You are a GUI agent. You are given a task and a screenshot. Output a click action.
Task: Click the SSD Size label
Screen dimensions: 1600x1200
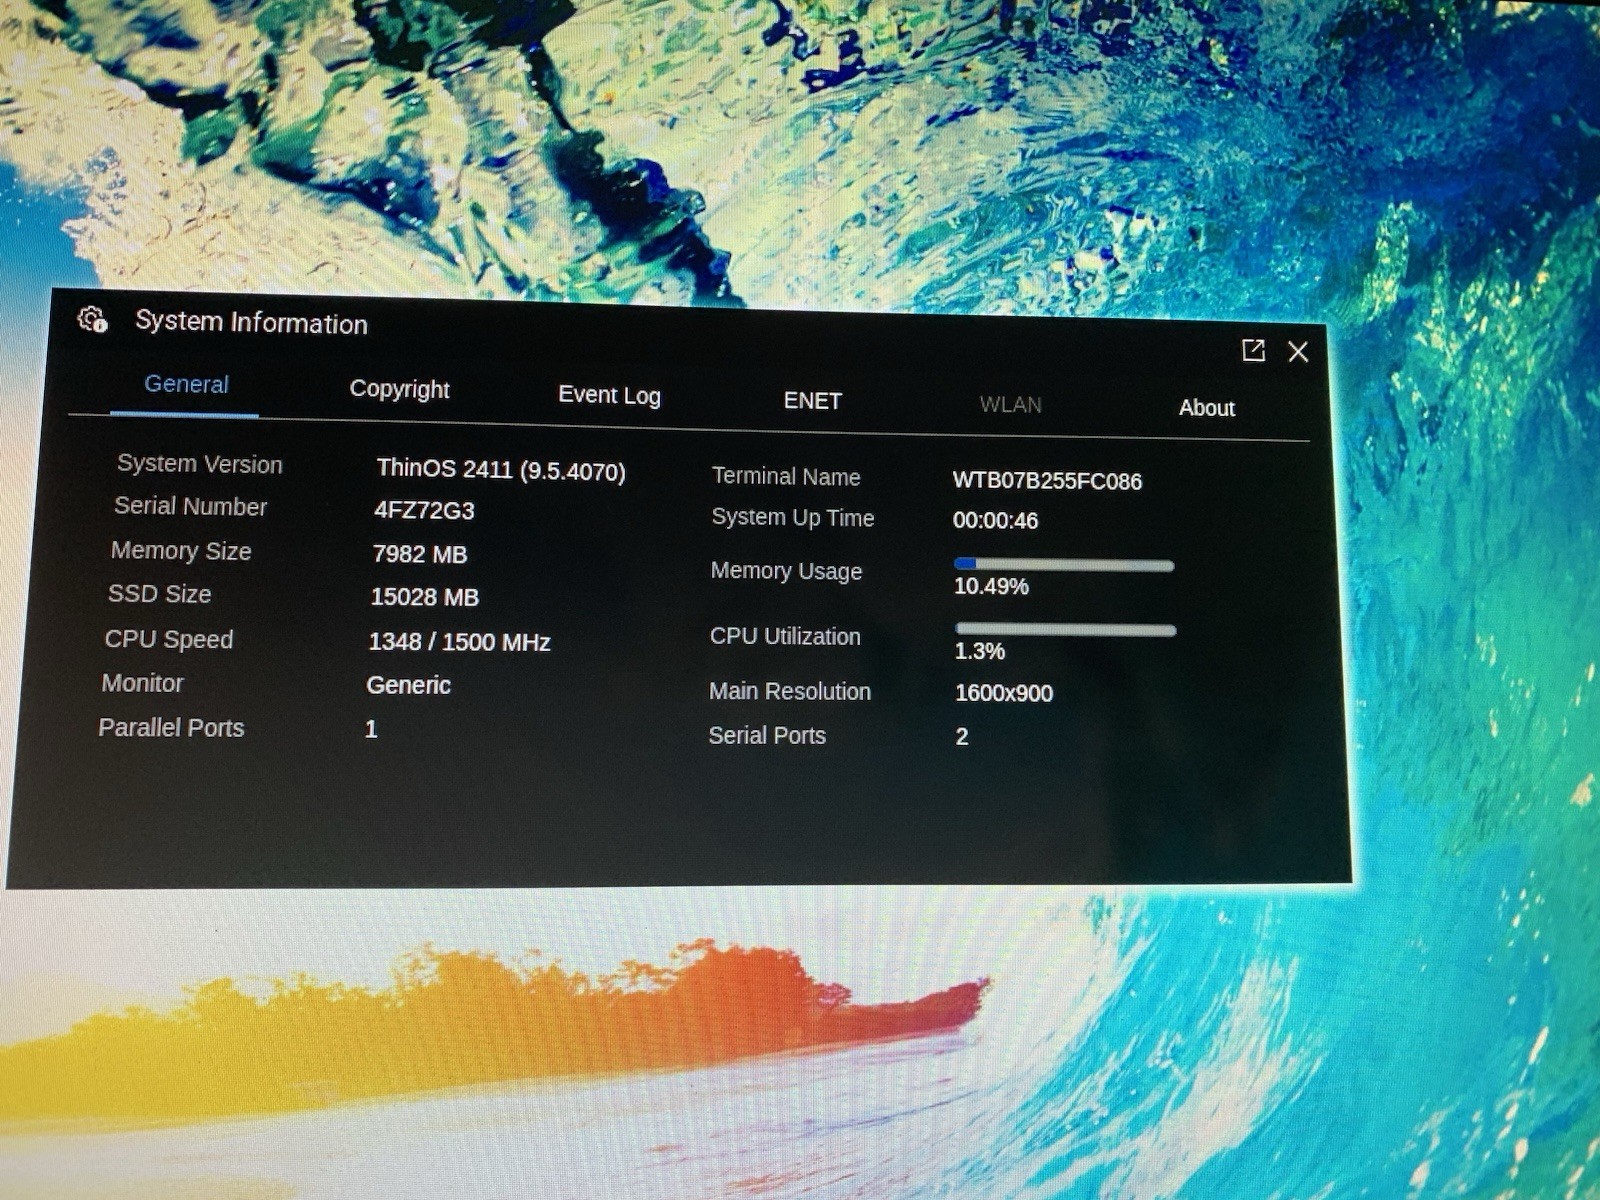click(x=159, y=594)
